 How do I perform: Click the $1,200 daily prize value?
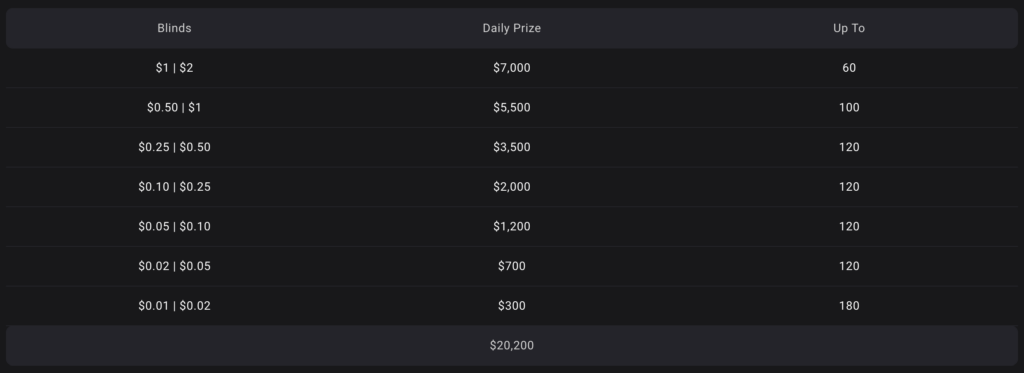[x=511, y=227]
